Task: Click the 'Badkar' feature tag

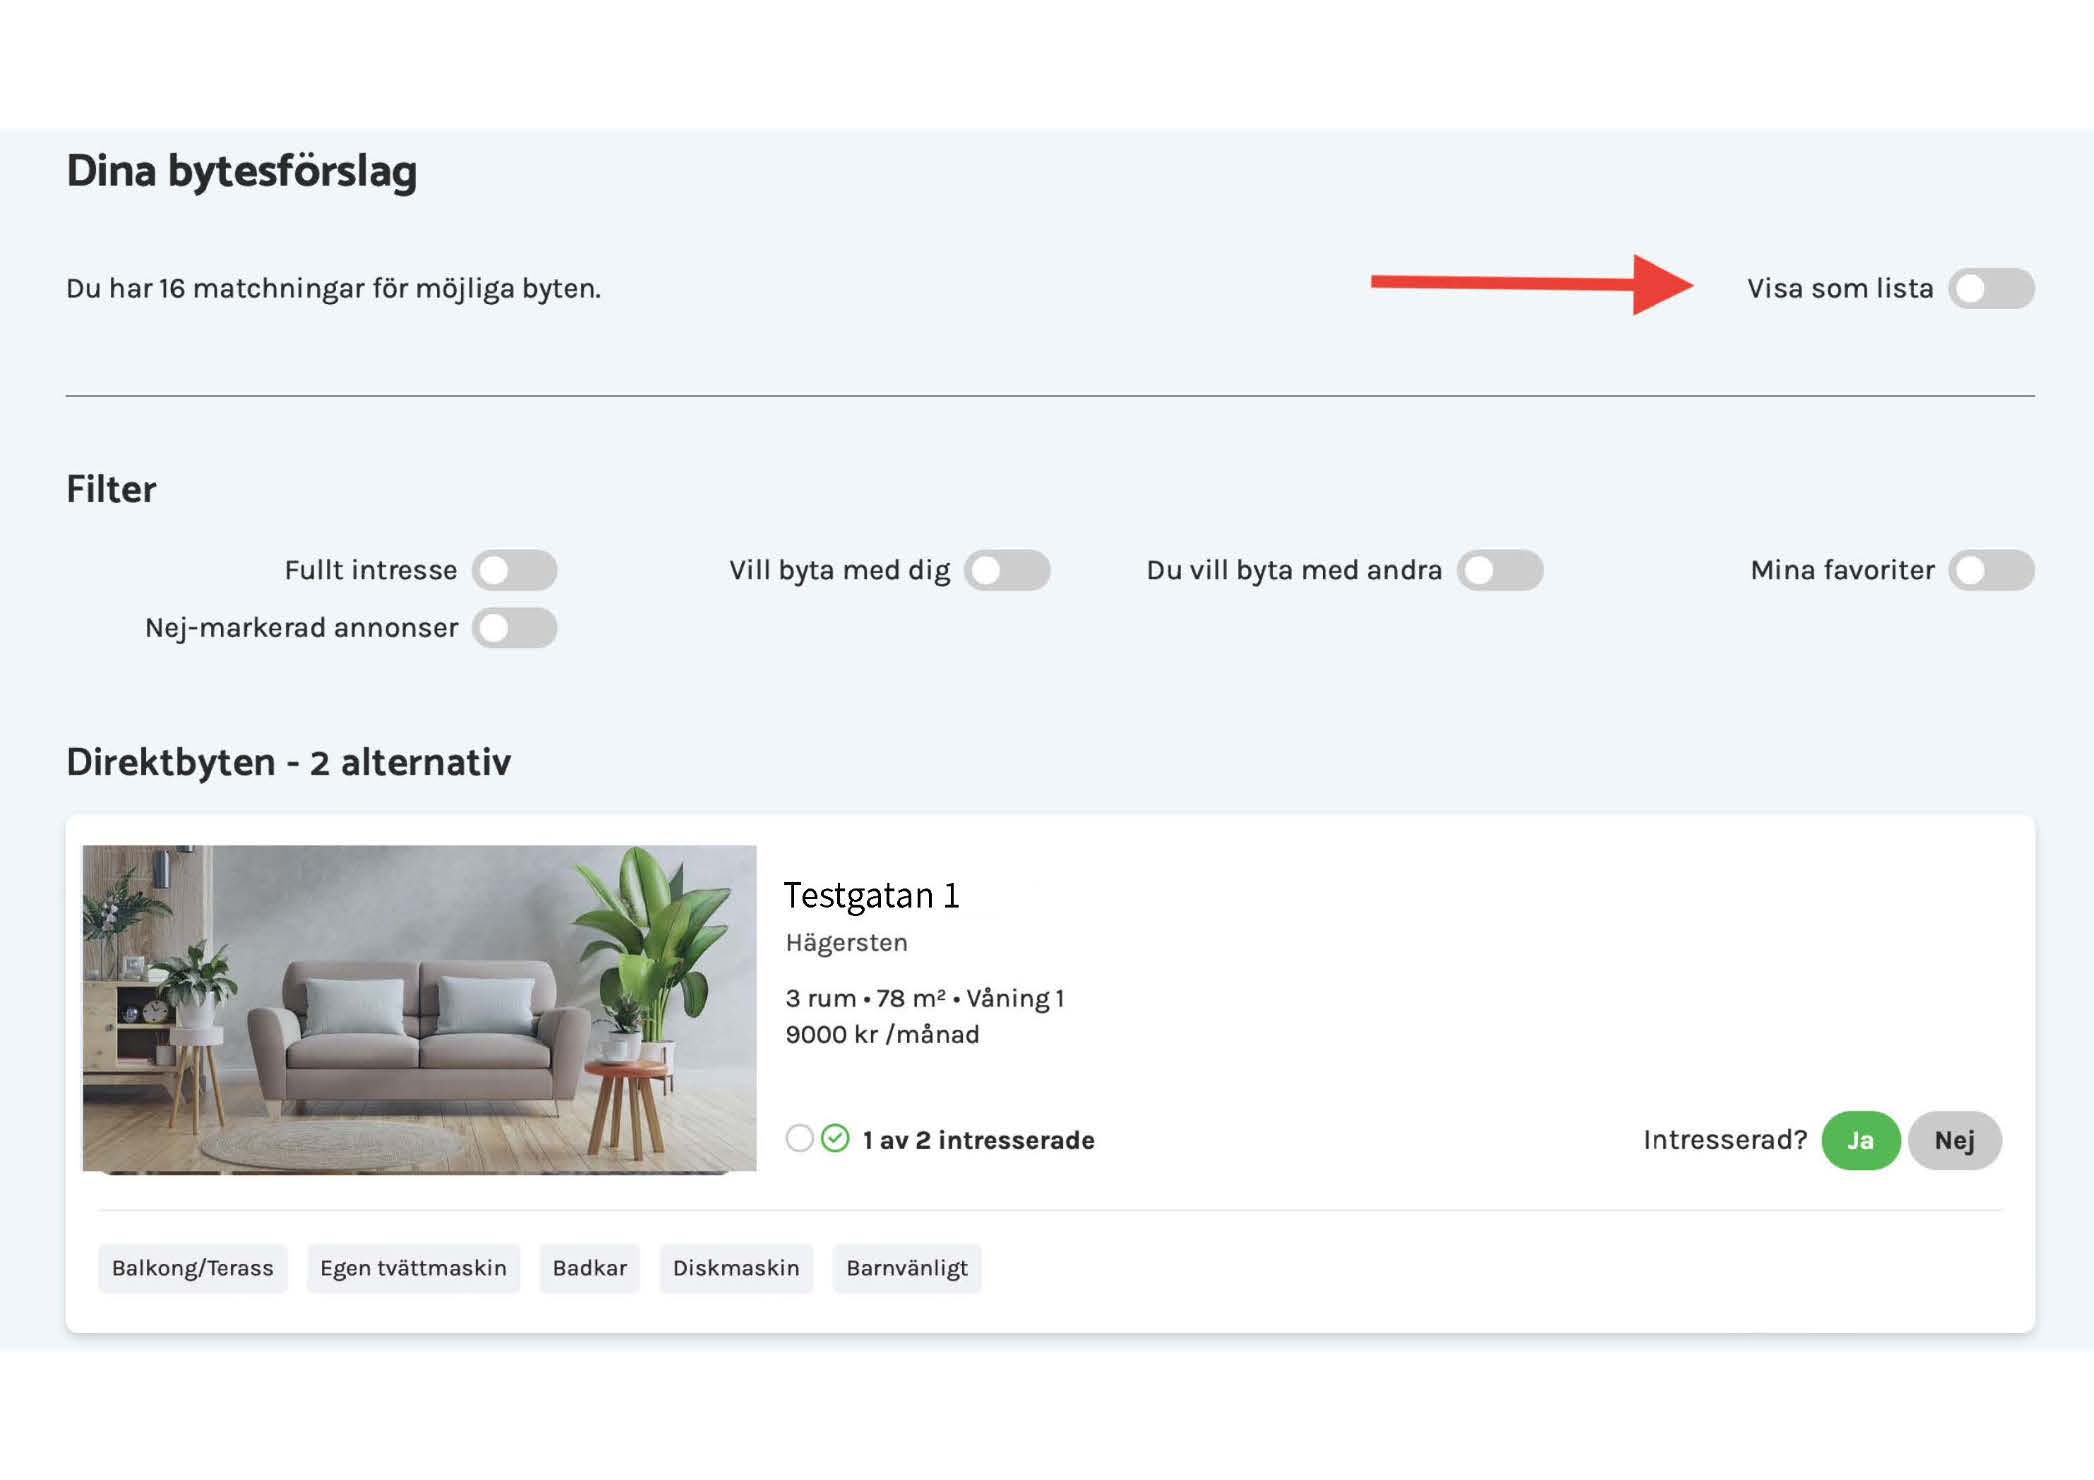Action: coord(589,1269)
